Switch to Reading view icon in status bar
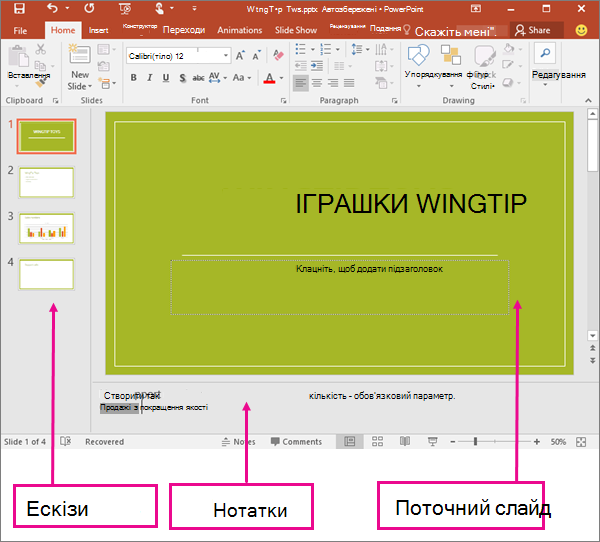This screenshot has width=600, height=542. (x=405, y=441)
